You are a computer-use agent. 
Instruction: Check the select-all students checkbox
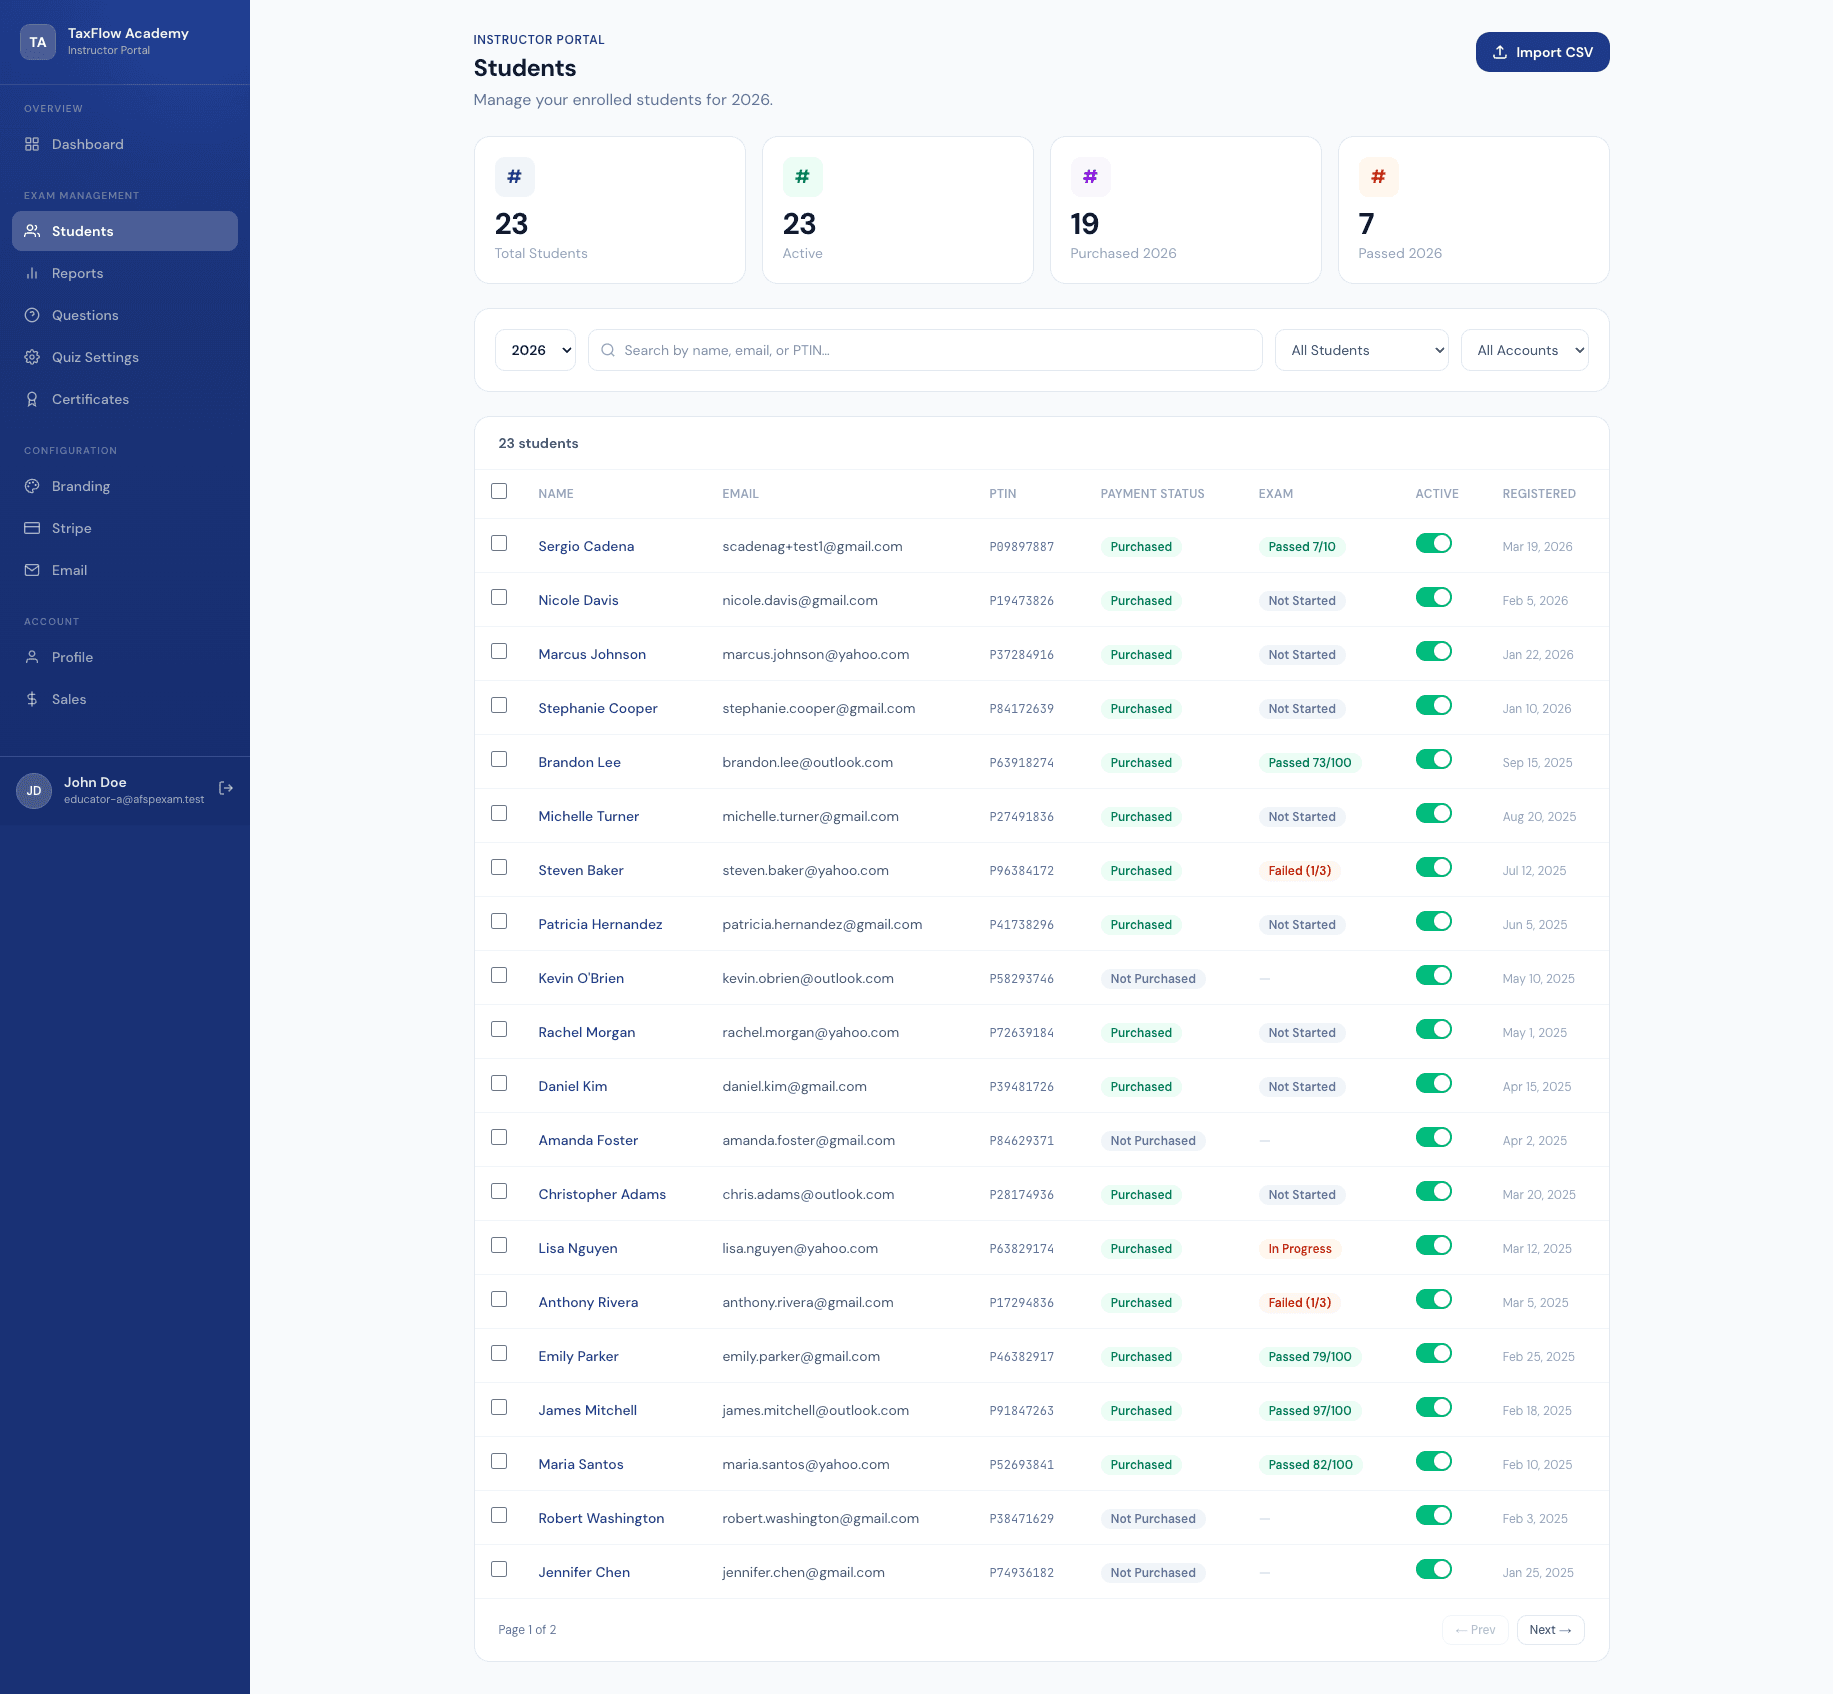point(499,491)
